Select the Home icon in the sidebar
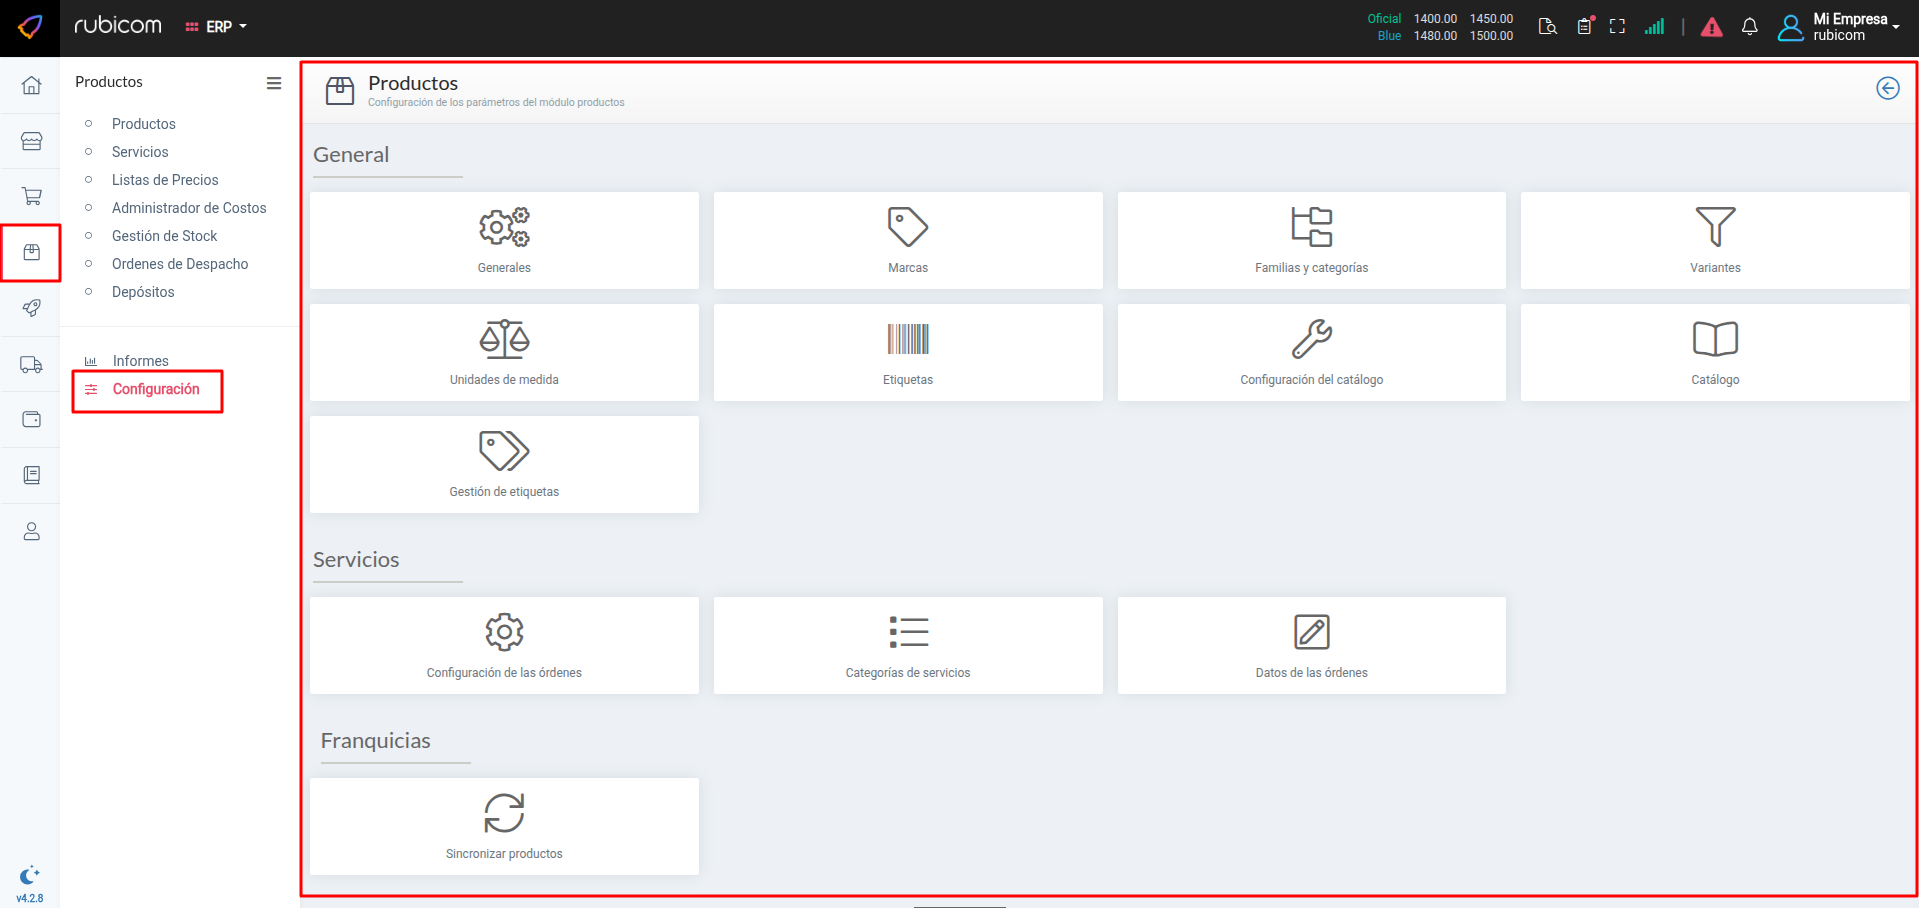 click(31, 85)
